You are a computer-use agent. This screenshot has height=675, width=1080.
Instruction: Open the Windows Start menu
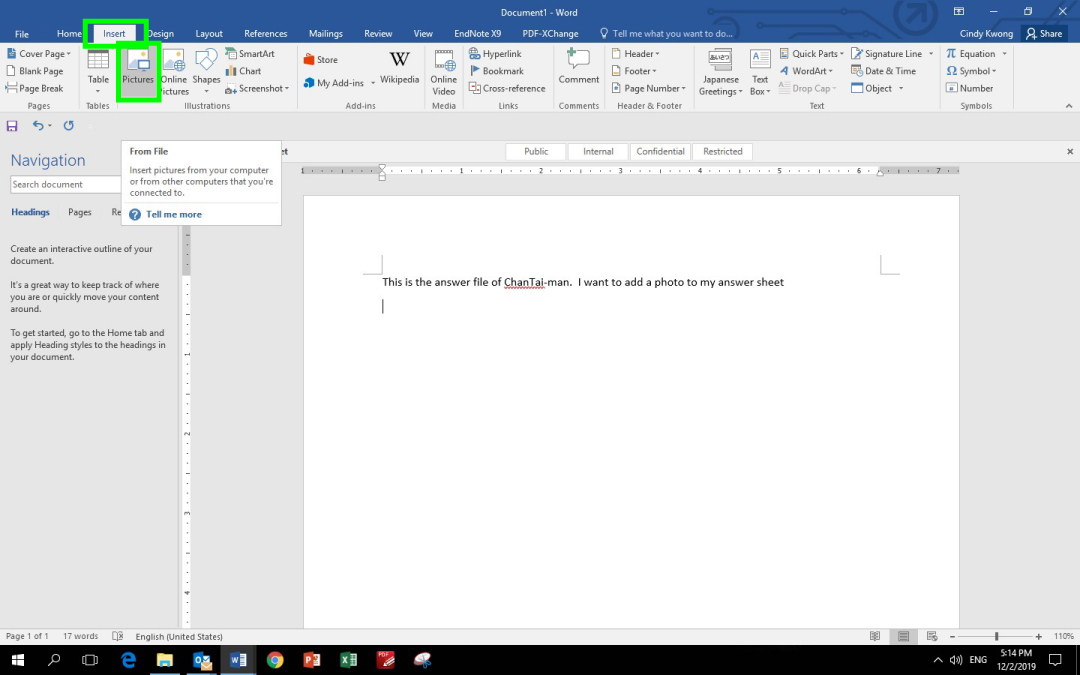(18, 660)
